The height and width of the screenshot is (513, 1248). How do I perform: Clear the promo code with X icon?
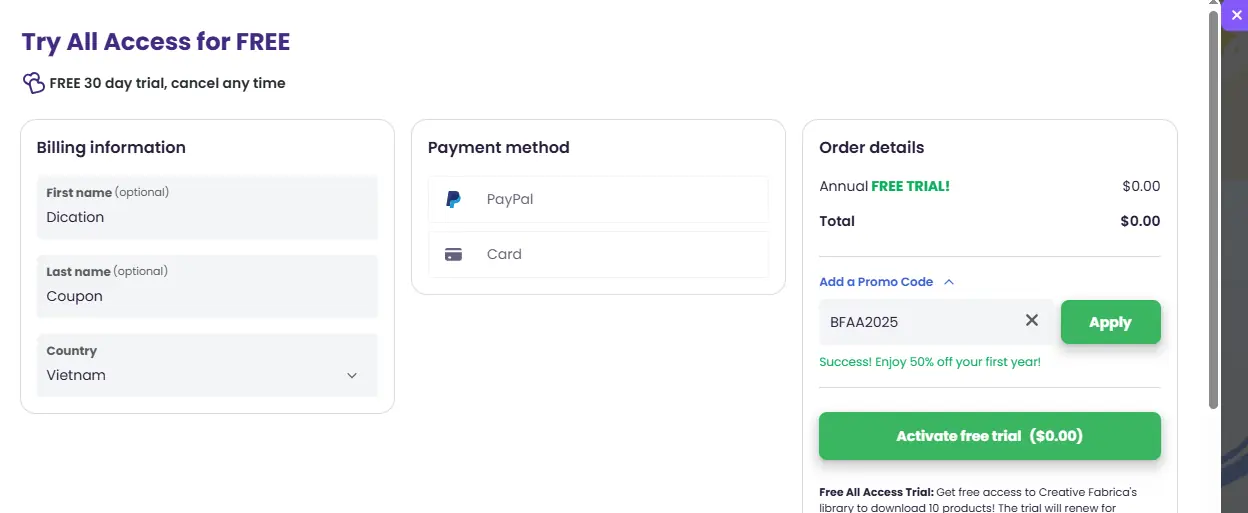(1032, 321)
